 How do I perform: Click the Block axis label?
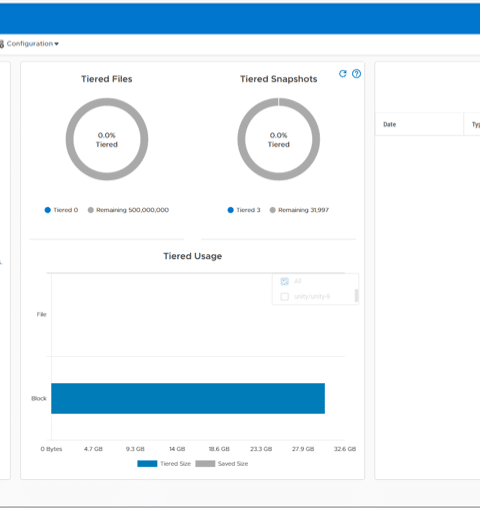(39, 398)
